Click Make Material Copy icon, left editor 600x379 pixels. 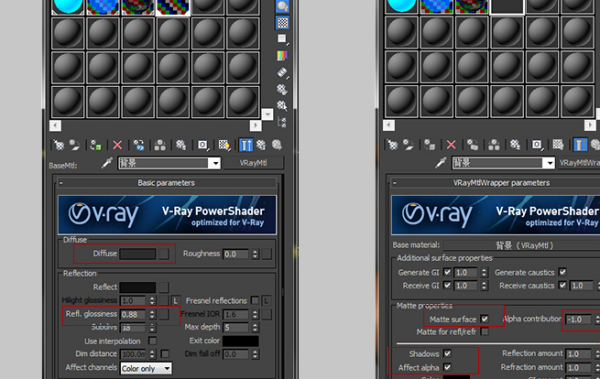139,145
